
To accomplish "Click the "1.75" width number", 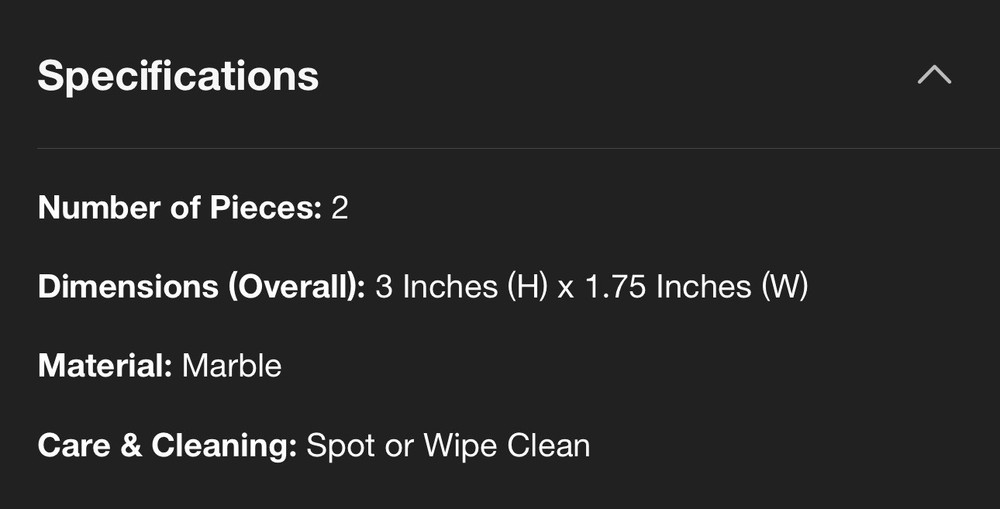I will coord(615,287).
